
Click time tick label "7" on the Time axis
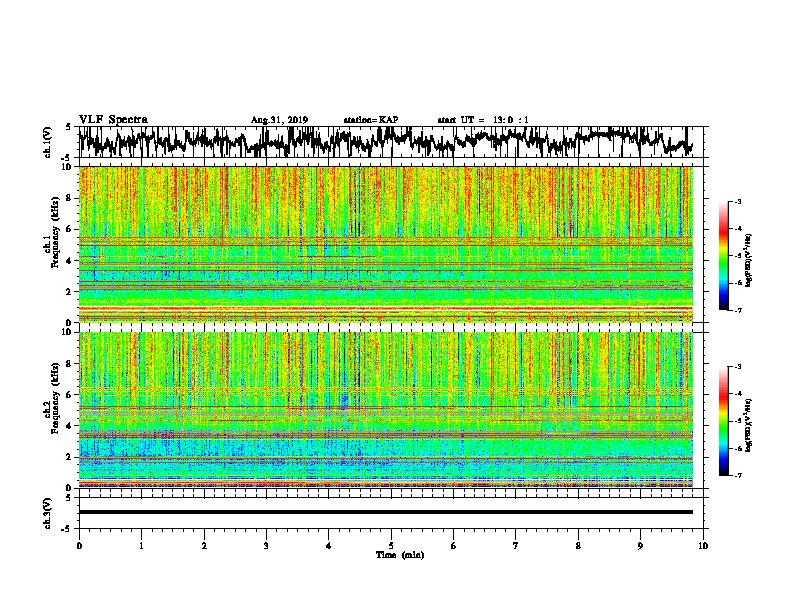516,546
